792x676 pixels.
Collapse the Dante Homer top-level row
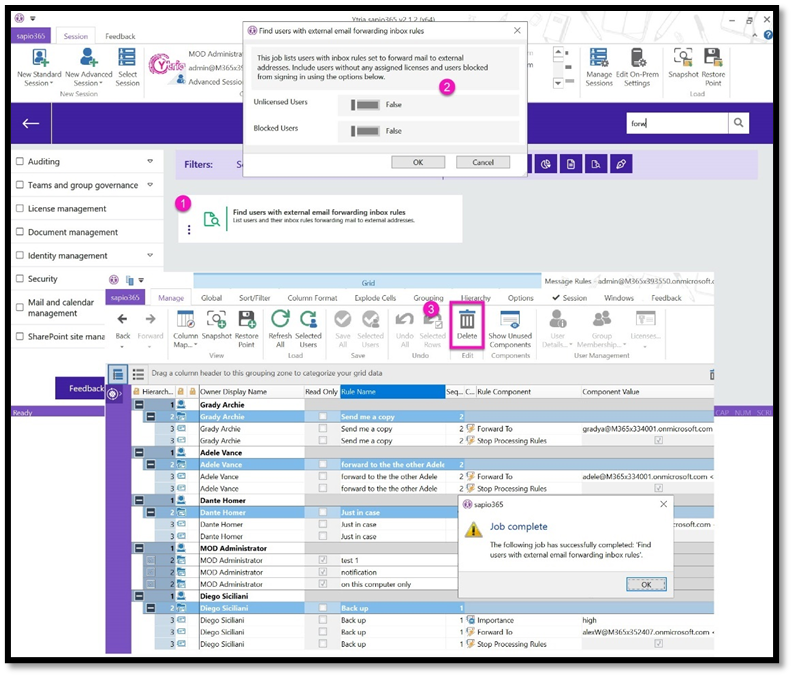138,500
